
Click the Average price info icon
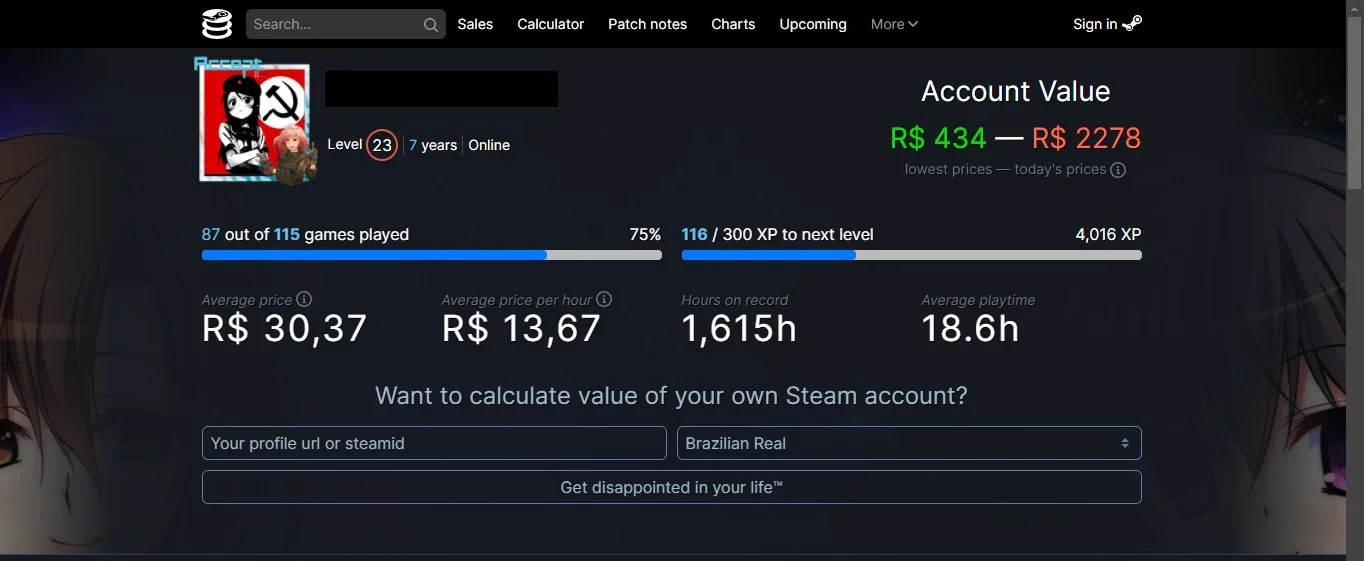(x=304, y=299)
